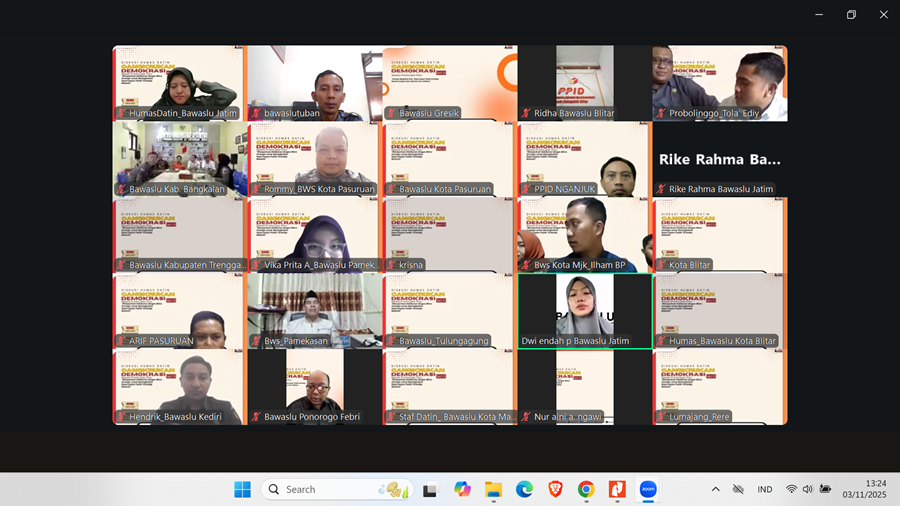The image size is (900, 506).
Task: Click the Zoom icon on the taskbar
Action: pos(648,489)
